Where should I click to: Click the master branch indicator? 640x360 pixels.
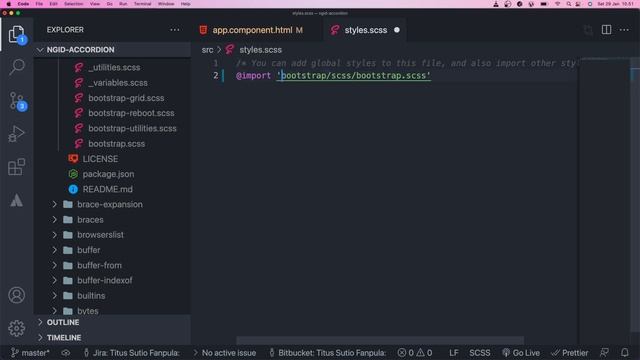point(30,353)
